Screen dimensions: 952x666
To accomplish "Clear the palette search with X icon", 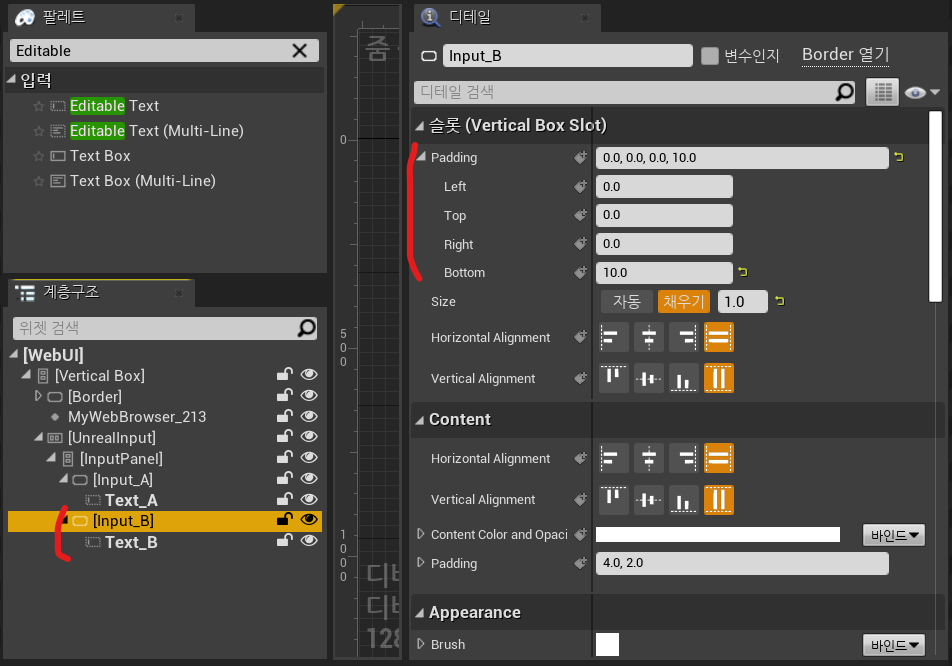I will pos(299,51).
